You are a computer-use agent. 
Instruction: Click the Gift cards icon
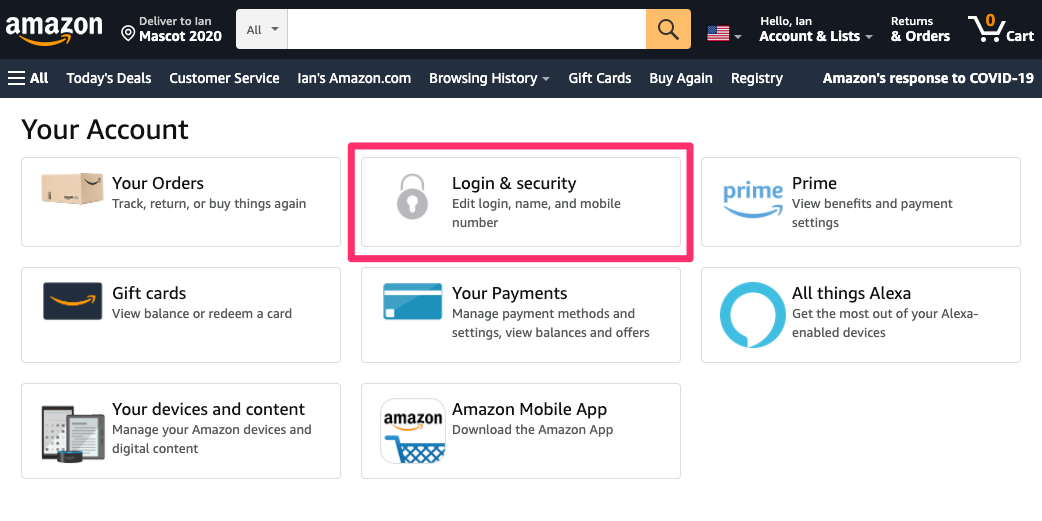(x=72, y=301)
